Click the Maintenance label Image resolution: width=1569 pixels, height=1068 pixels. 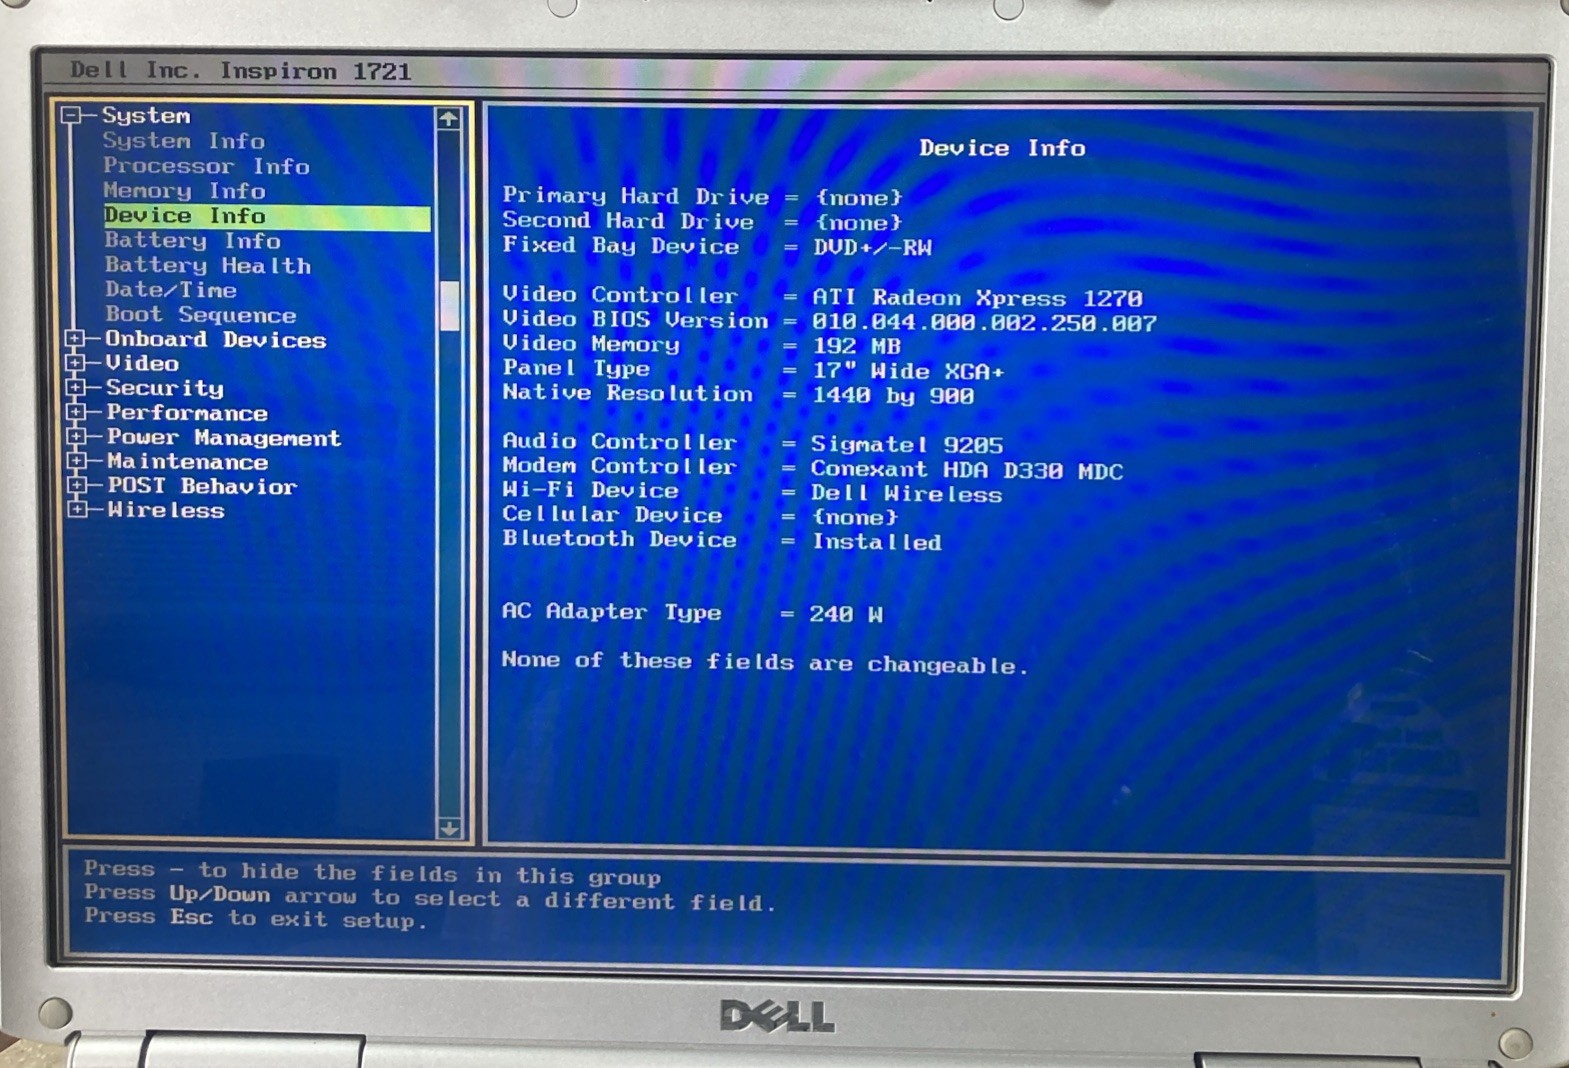[x=188, y=462]
